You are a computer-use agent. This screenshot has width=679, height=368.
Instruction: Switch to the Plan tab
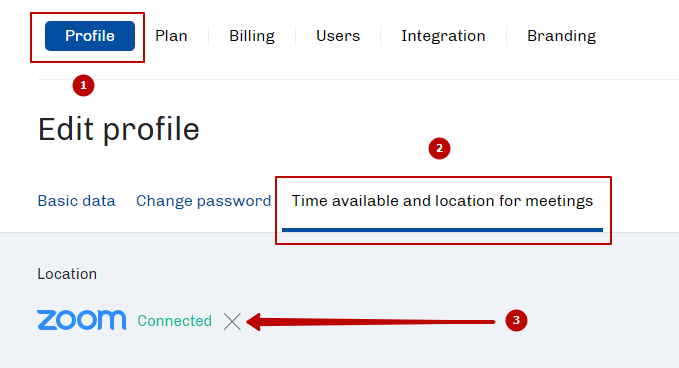coord(171,36)
